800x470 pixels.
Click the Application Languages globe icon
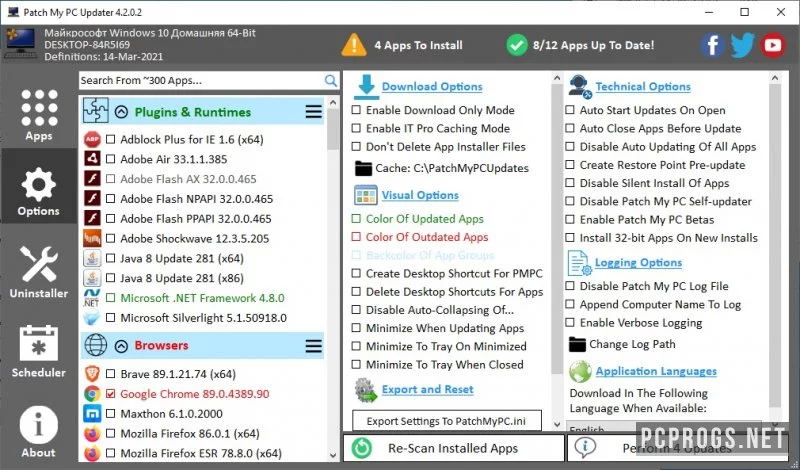coord(580,372)
